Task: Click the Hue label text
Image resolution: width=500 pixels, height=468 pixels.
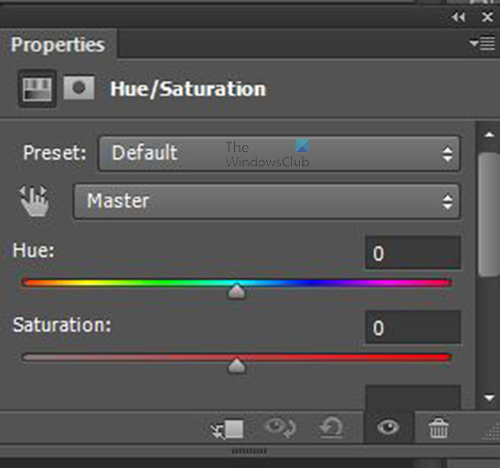Action: 33,250
